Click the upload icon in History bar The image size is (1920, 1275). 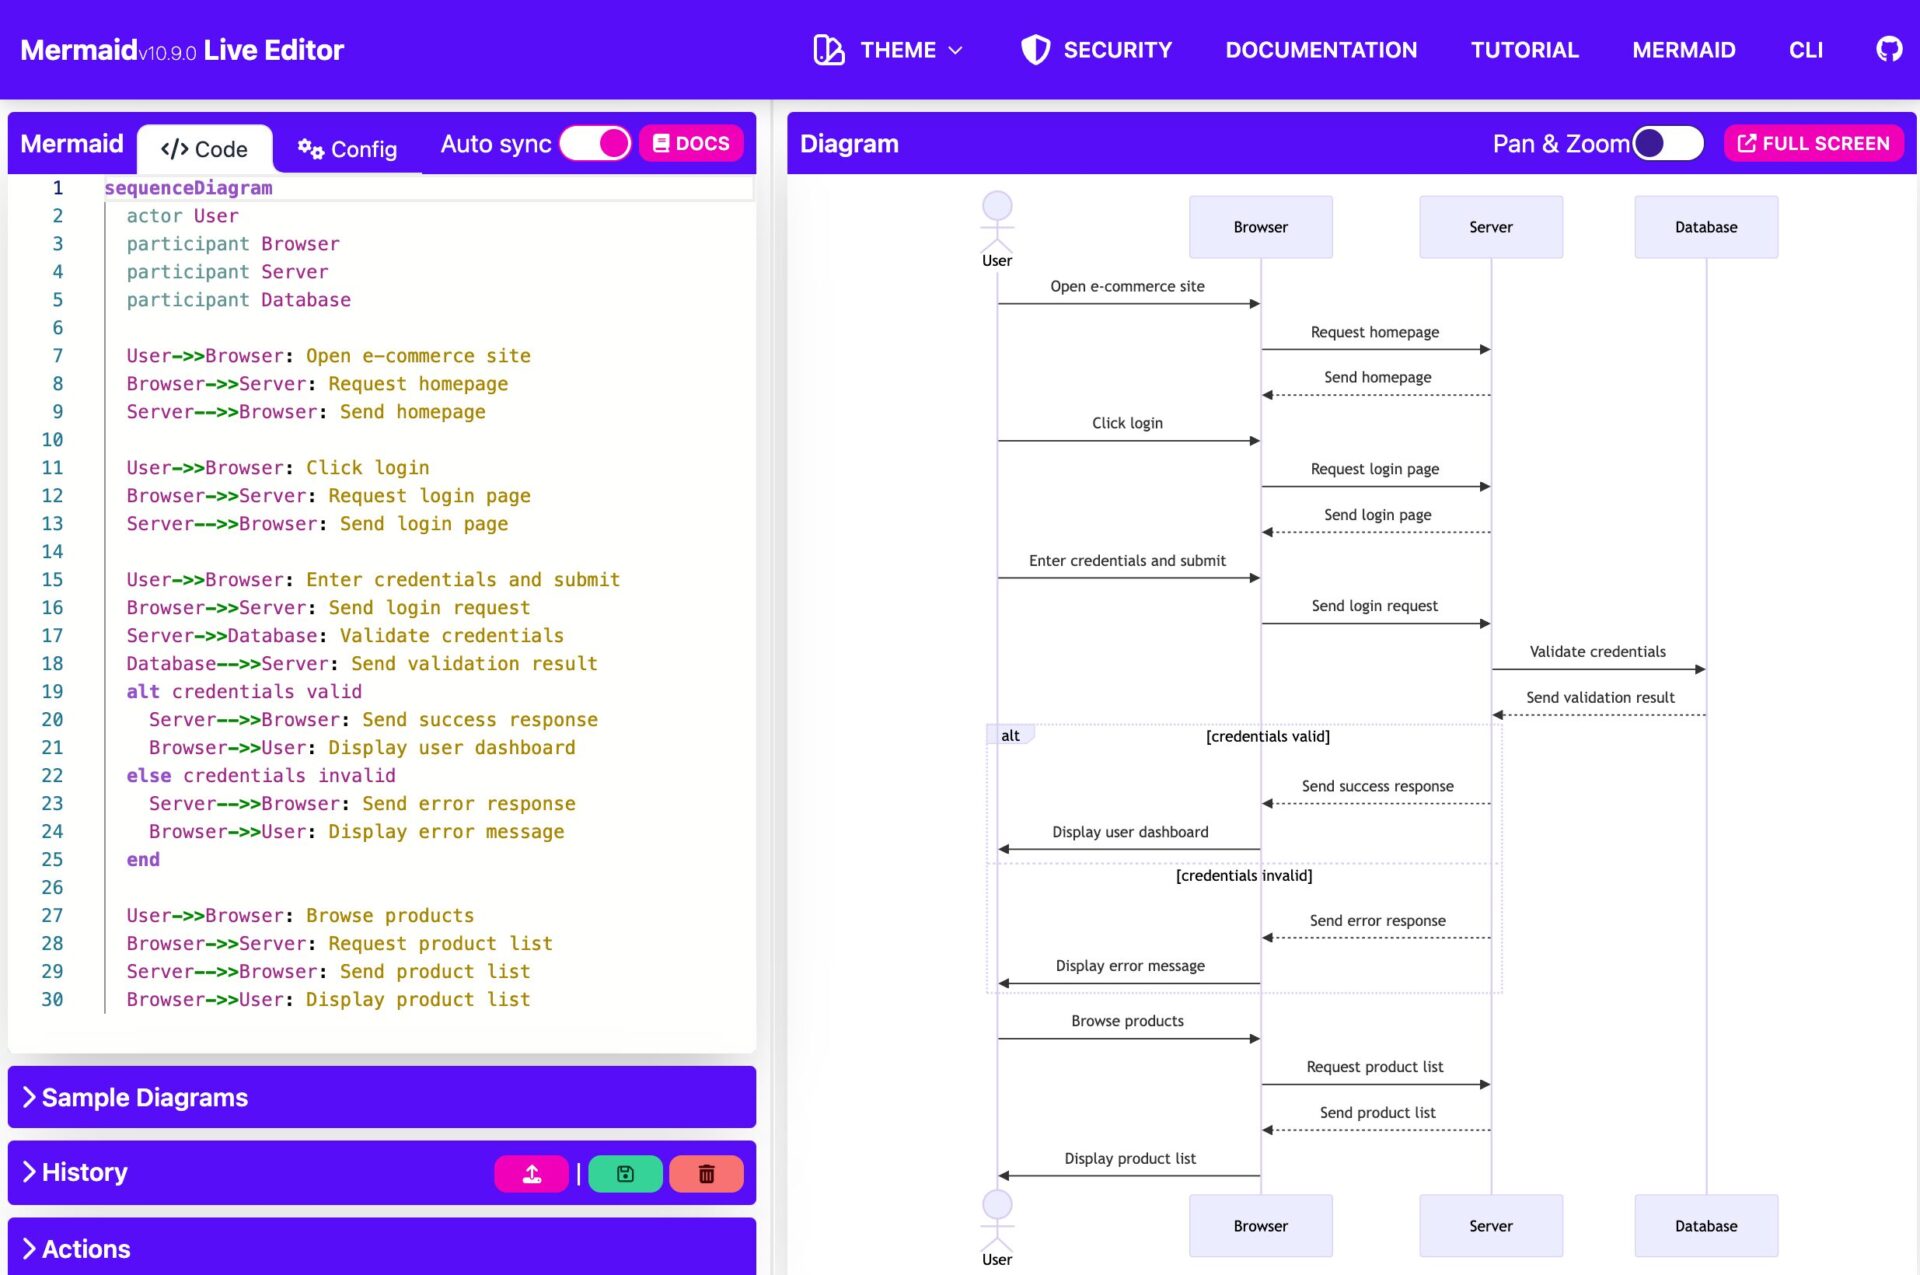tap(531, 1173)
